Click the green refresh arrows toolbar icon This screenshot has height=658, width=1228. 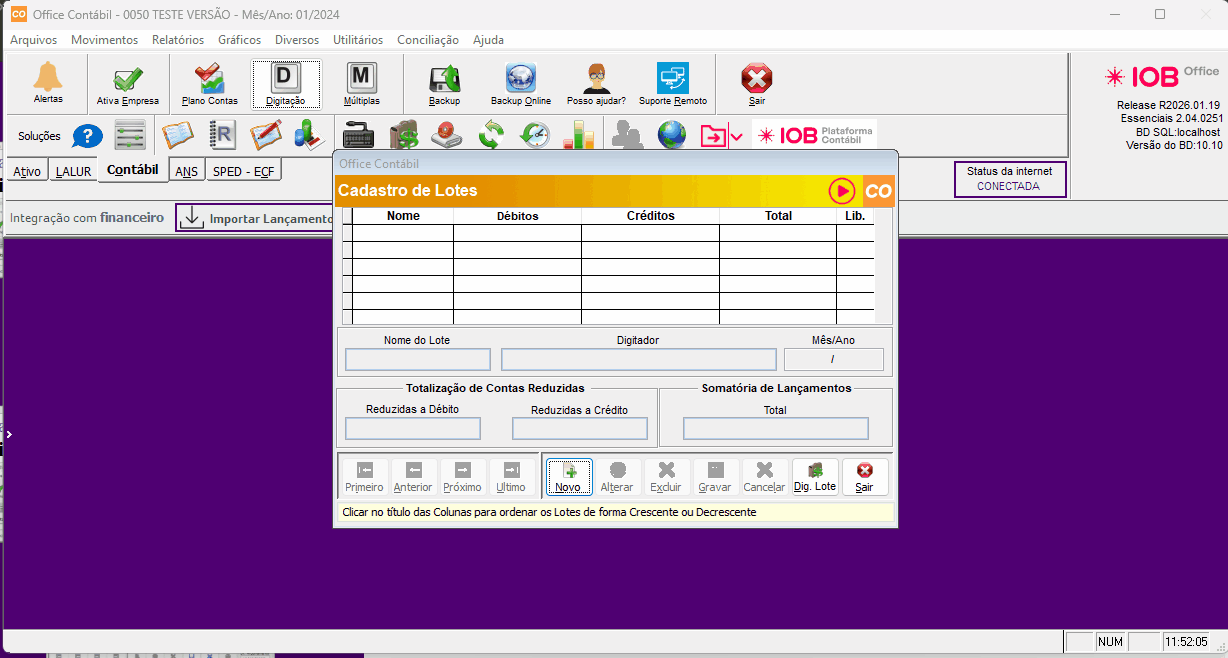491,135
